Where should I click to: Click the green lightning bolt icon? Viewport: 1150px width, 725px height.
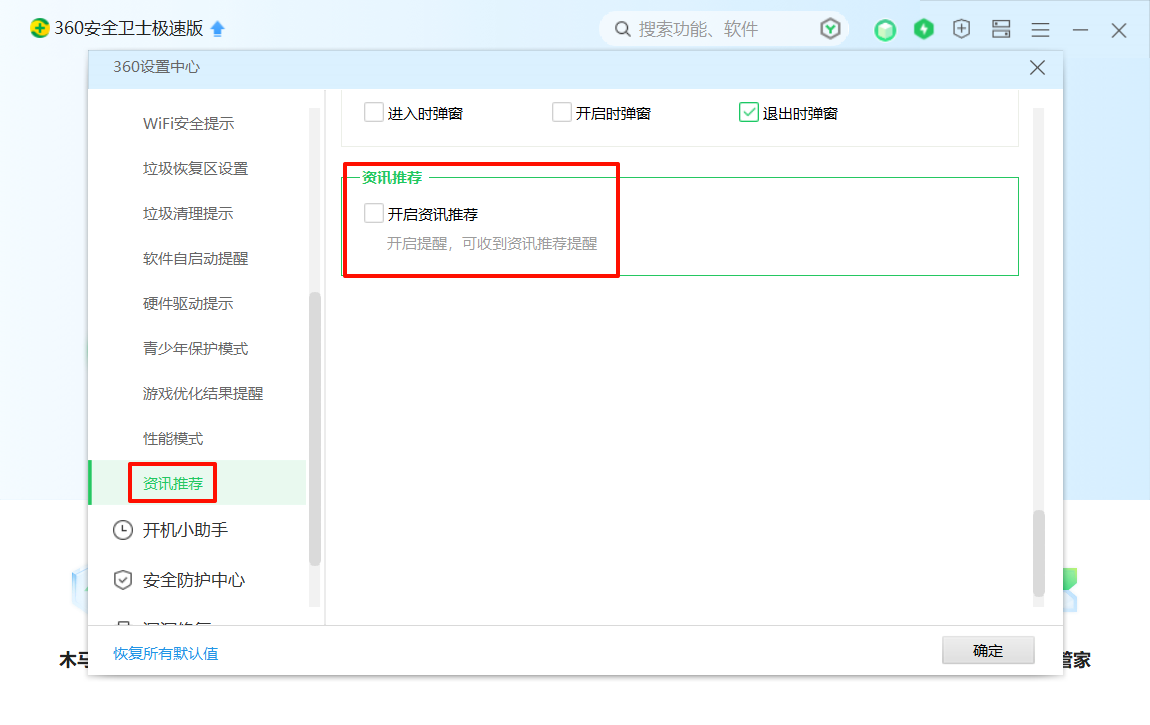tap(924, 29)
